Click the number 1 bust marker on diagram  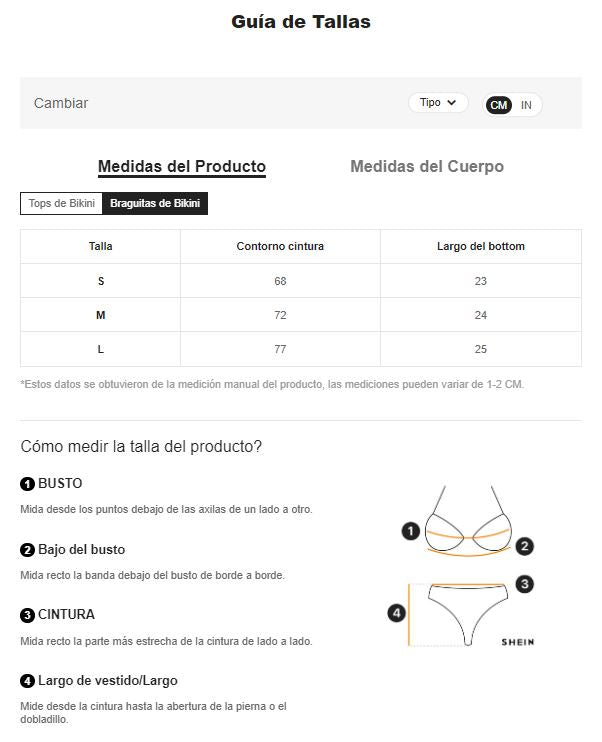pyautogui.click(x=410, y=531)
